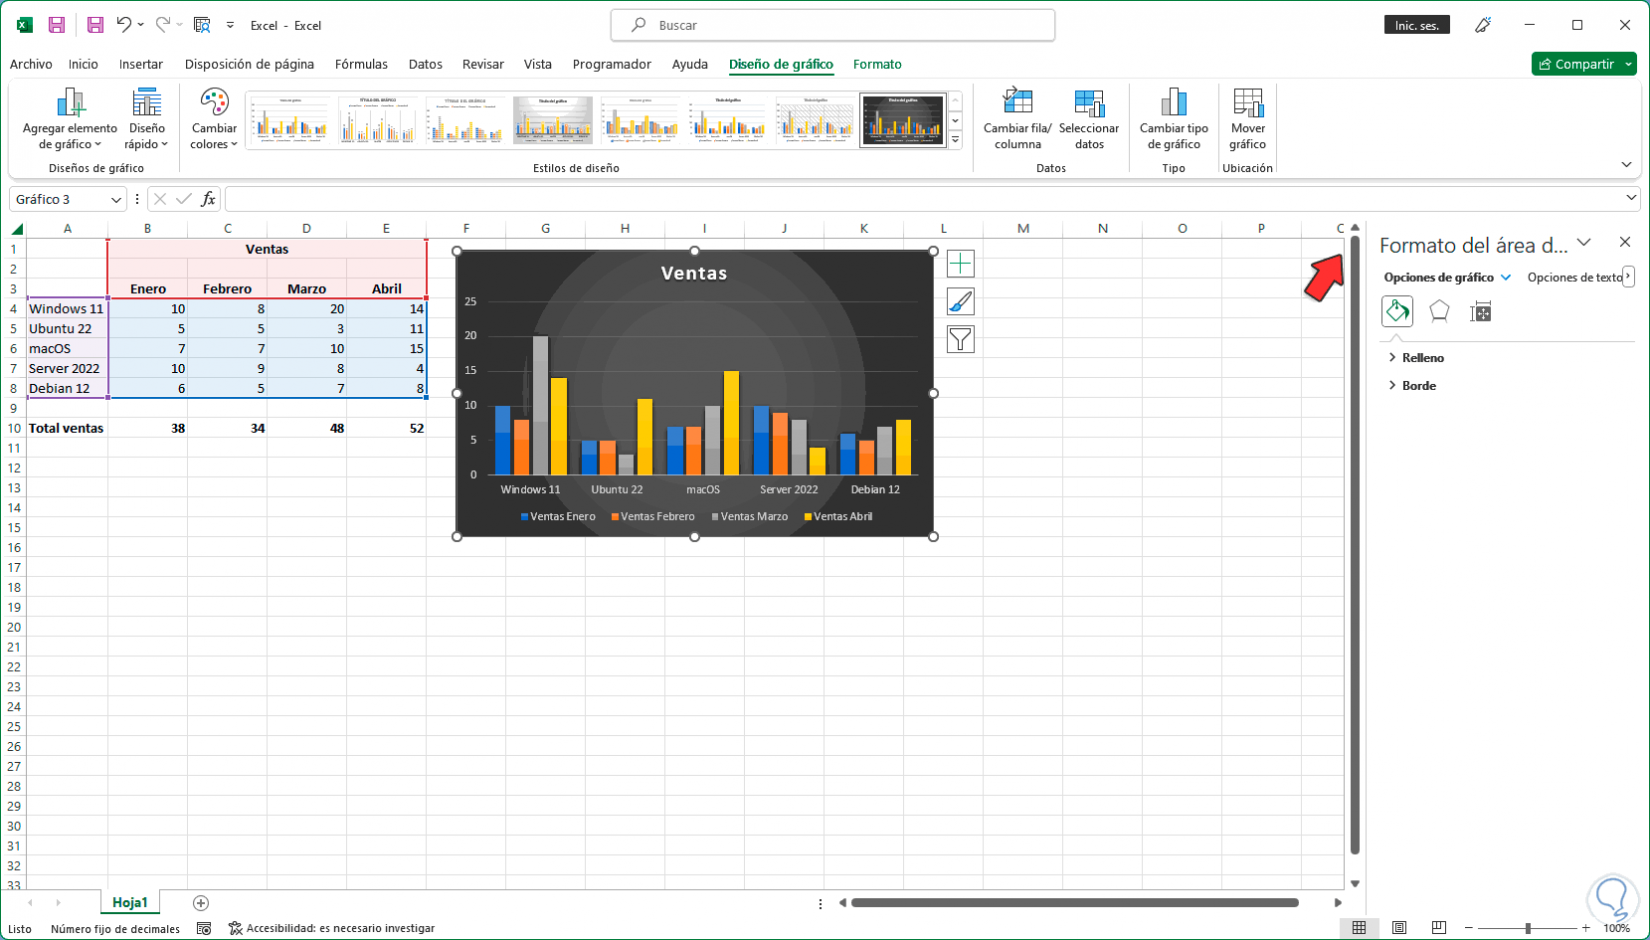
Task: Click the 100% zoom level in the status bar
Action: [1617, 929]
